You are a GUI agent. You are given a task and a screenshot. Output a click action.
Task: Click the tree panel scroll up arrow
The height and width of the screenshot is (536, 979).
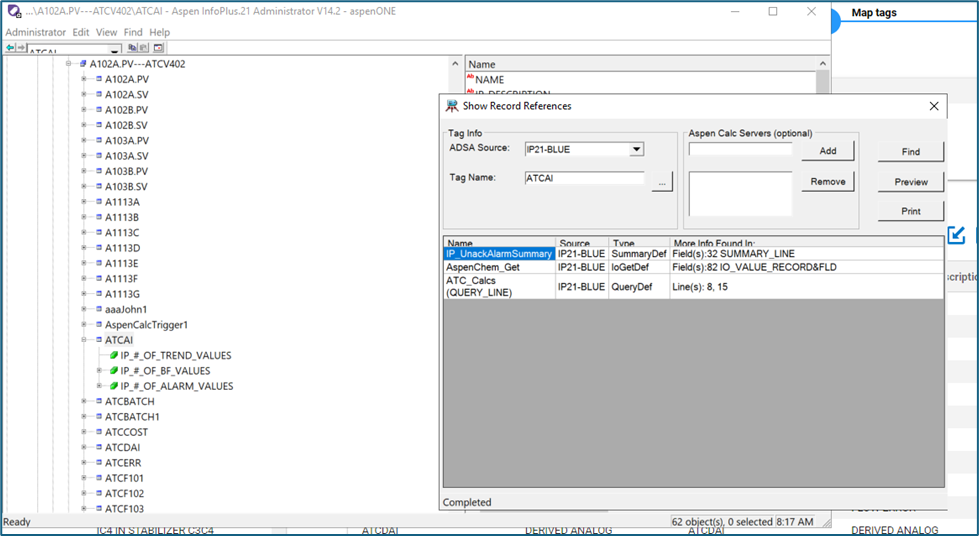point(455,64)
